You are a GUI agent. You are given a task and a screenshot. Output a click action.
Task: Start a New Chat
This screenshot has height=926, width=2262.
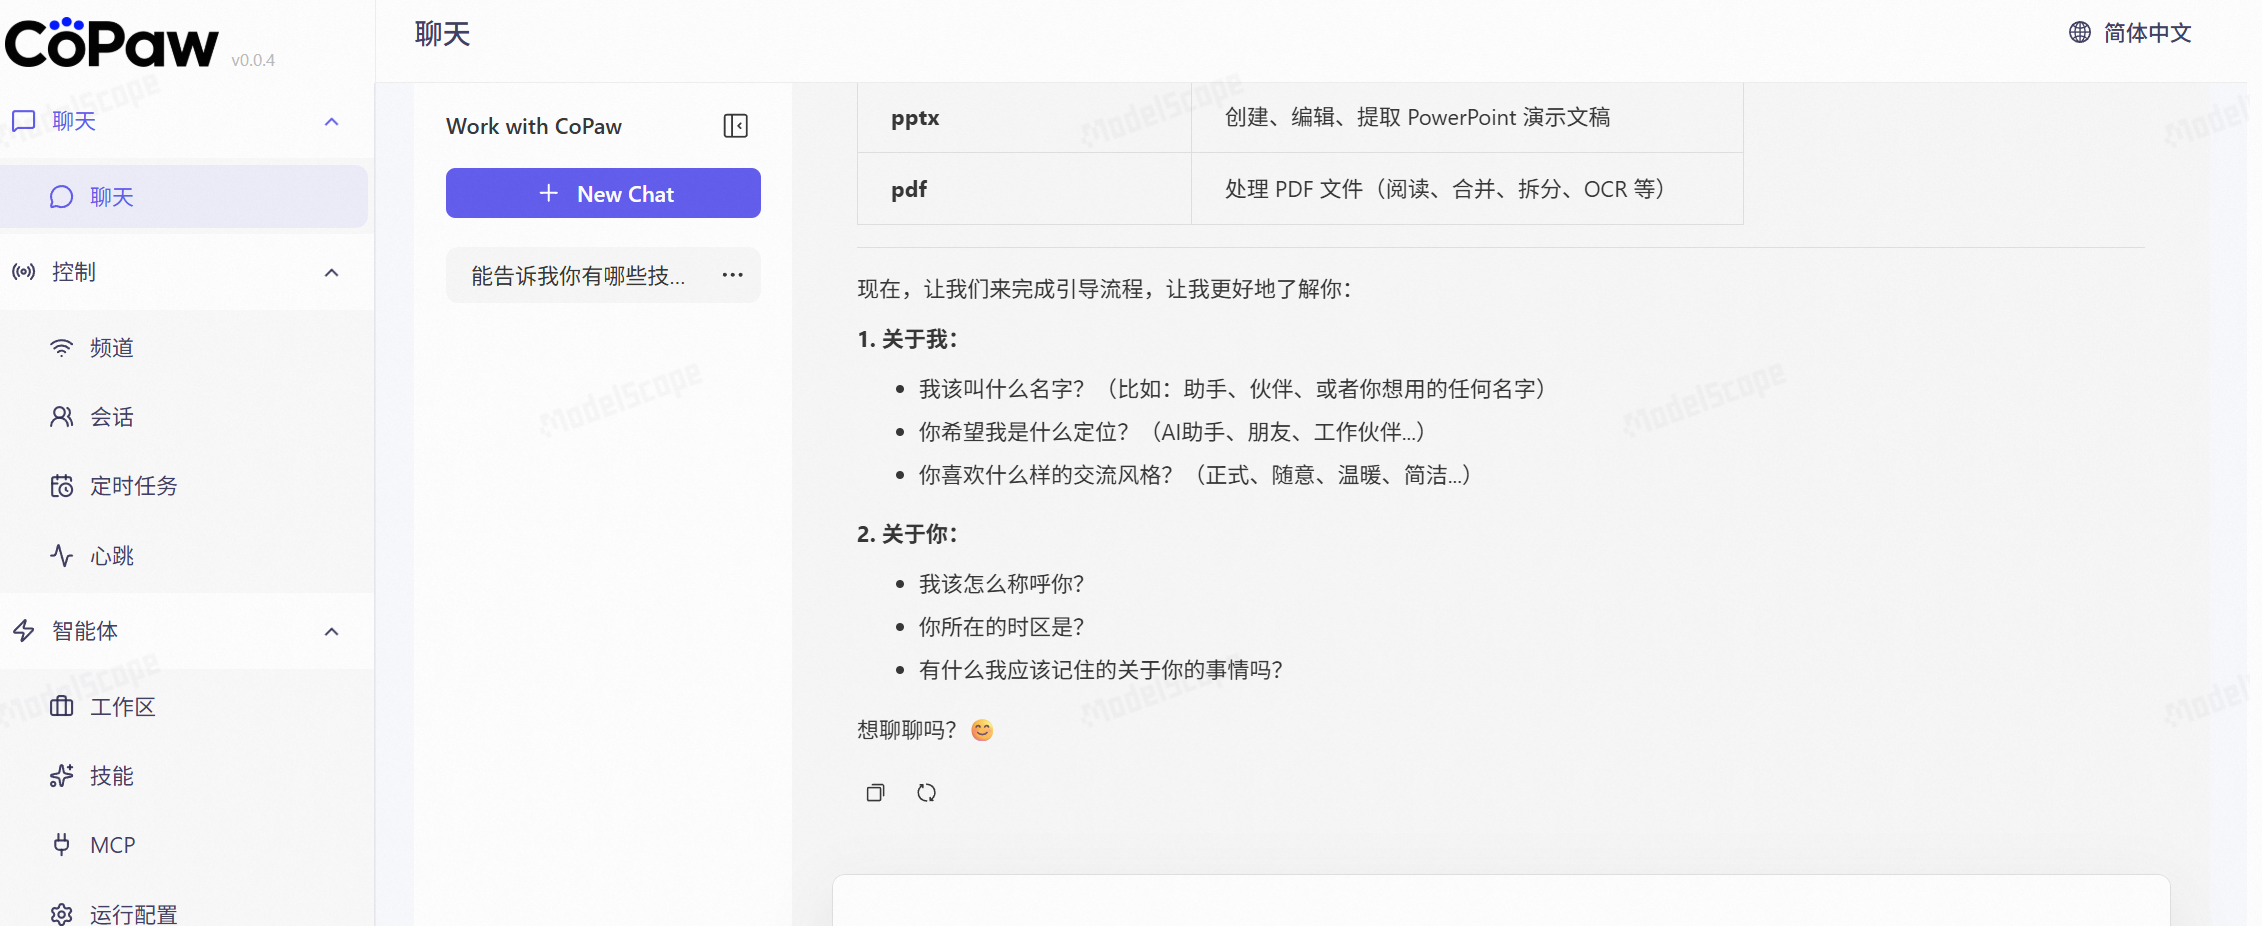[x=603, y=193]
